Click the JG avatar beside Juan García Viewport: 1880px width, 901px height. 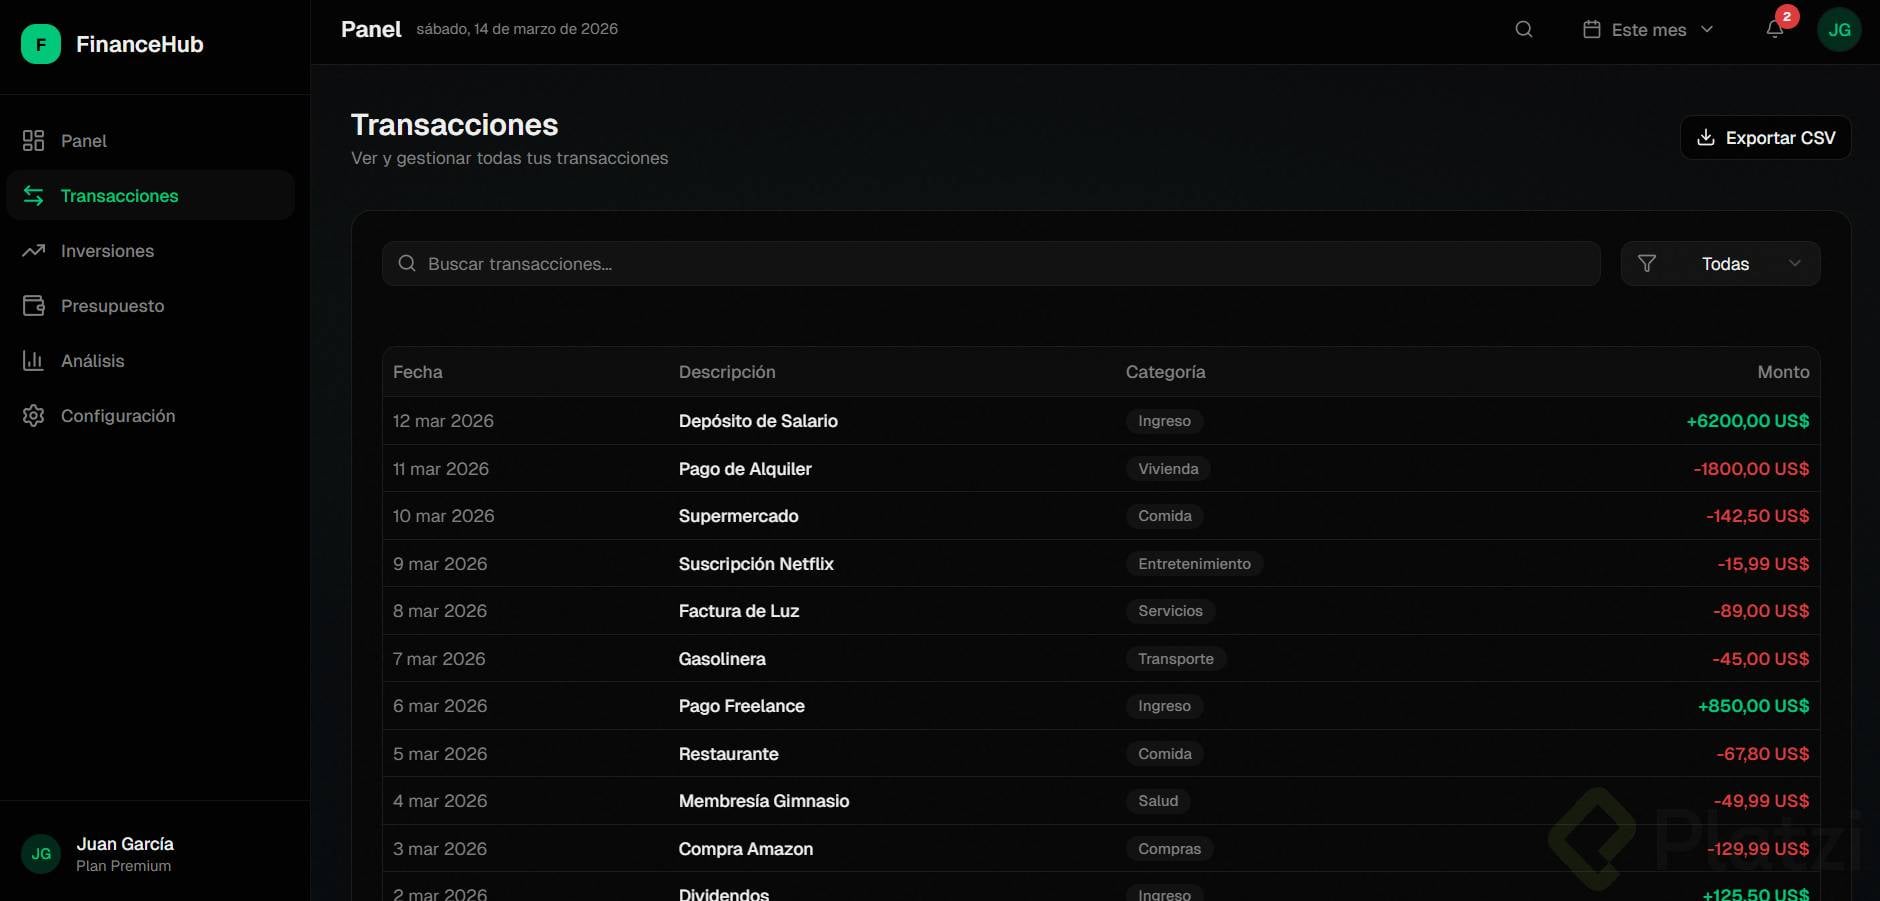tap(41, 854)
